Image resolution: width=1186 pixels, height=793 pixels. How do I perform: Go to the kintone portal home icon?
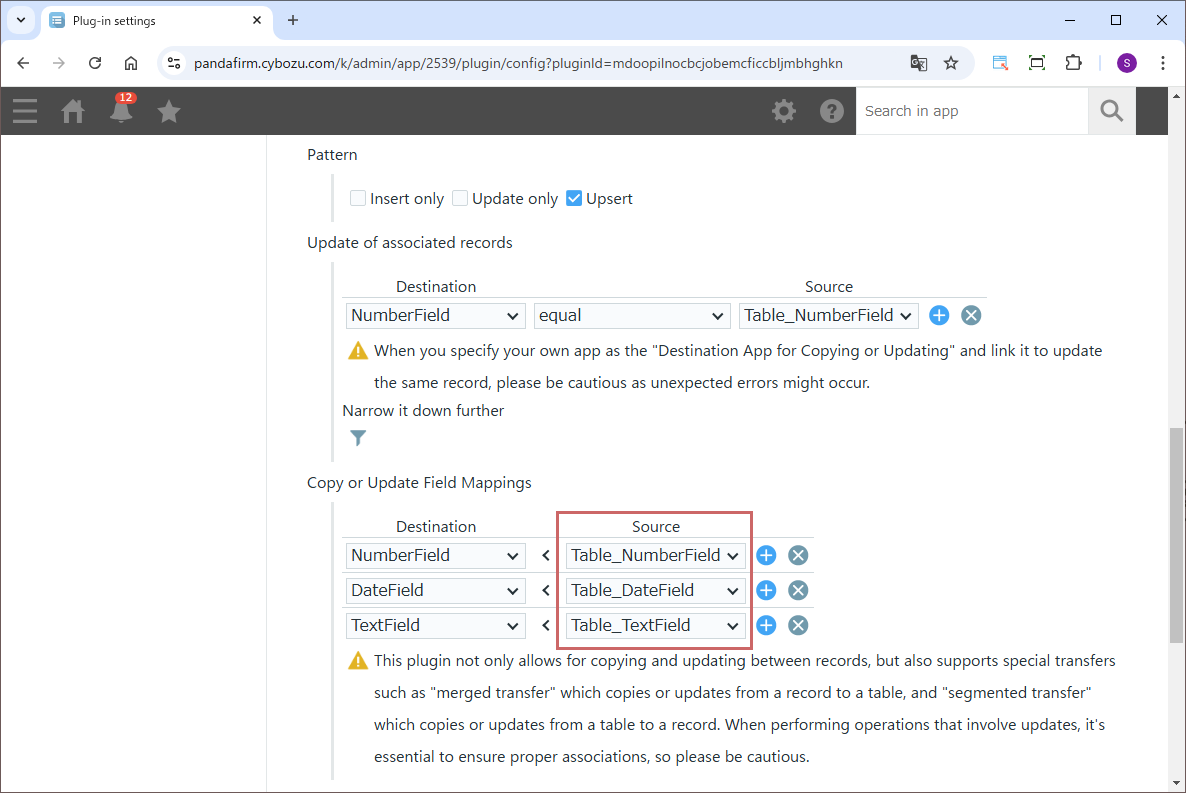pos(73,111)
